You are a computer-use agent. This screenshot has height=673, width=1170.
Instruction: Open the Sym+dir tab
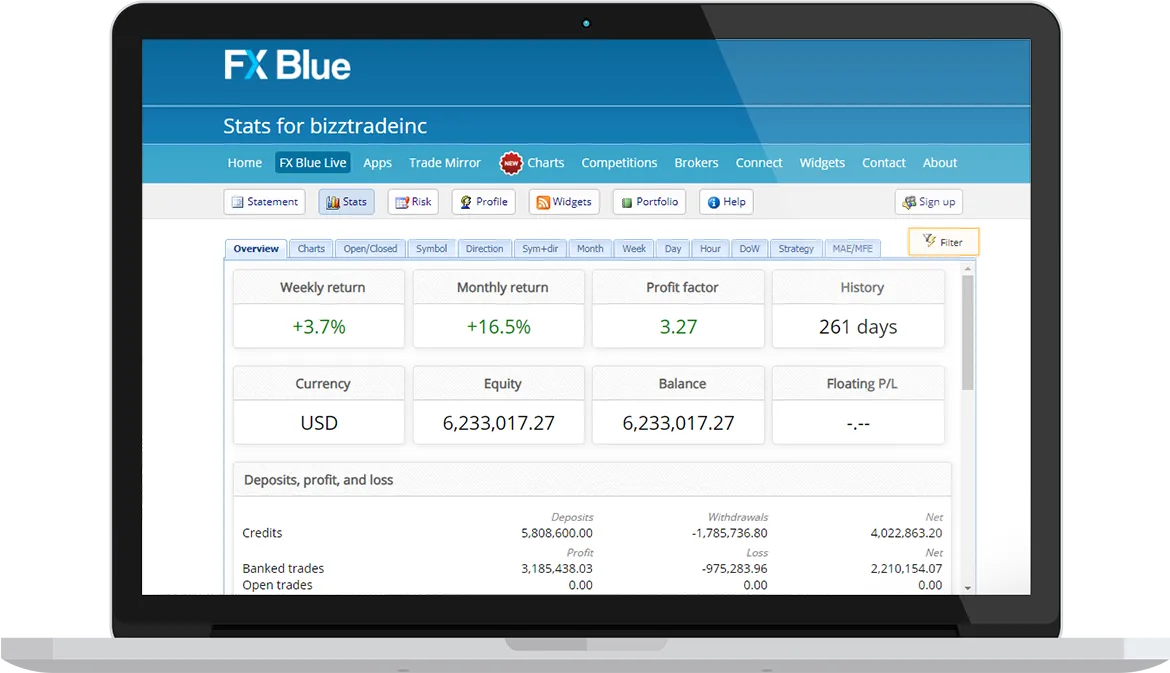540,248
